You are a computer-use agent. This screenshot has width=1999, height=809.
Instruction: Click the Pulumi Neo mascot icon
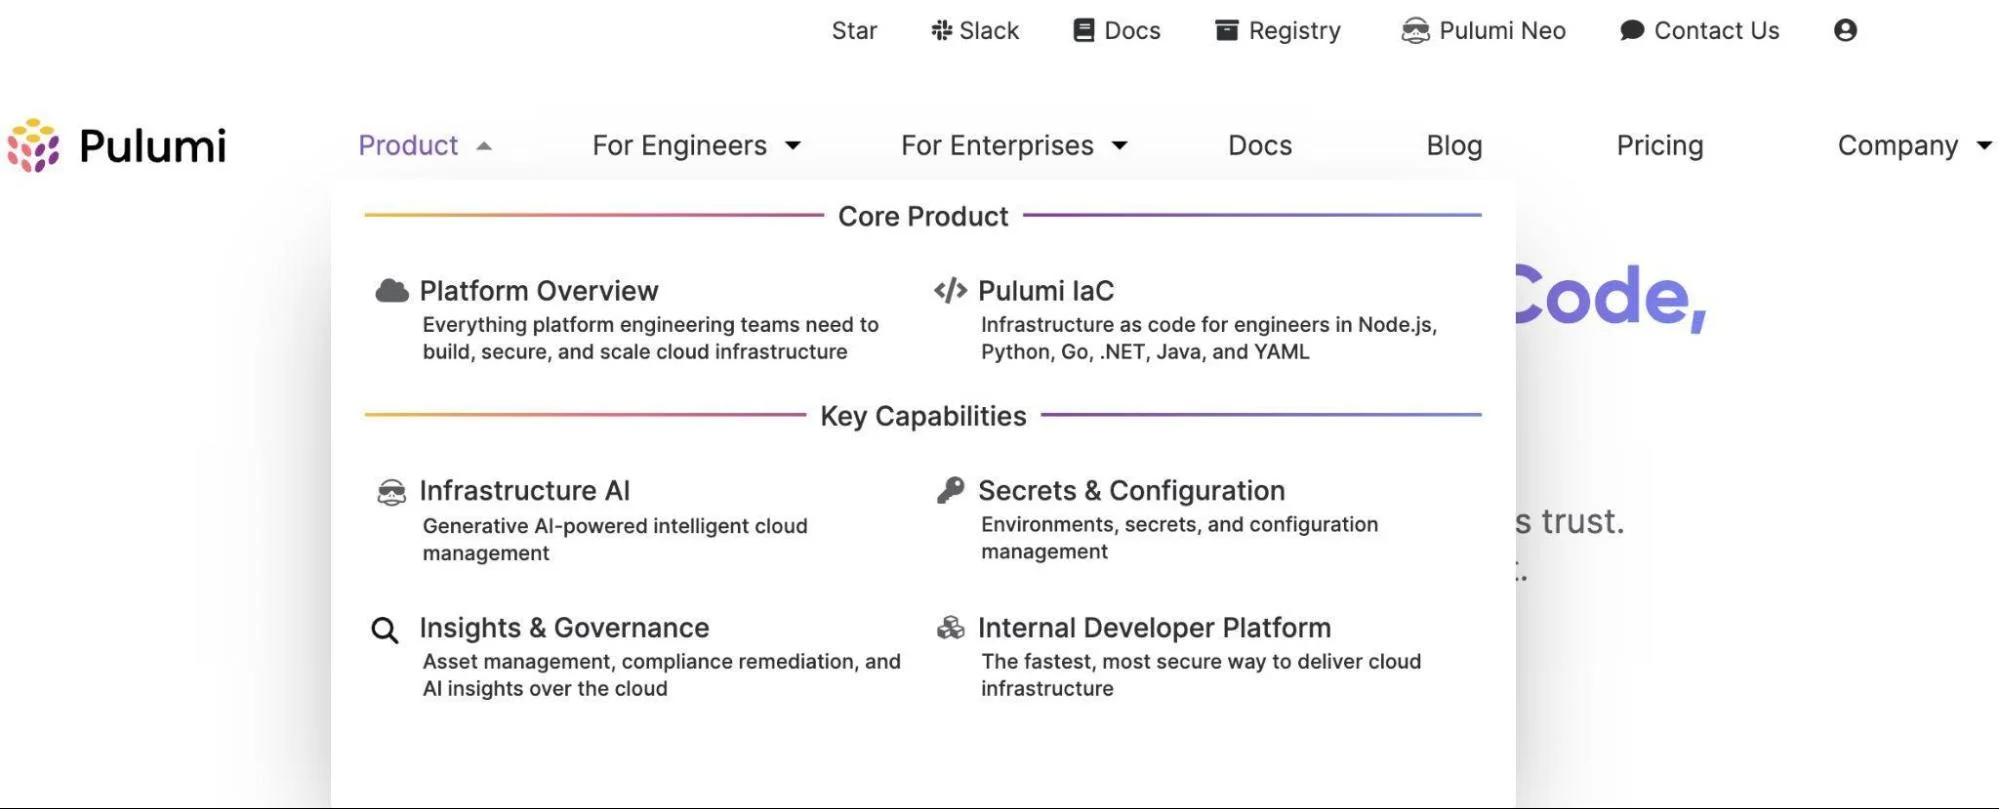[1415, 31]
